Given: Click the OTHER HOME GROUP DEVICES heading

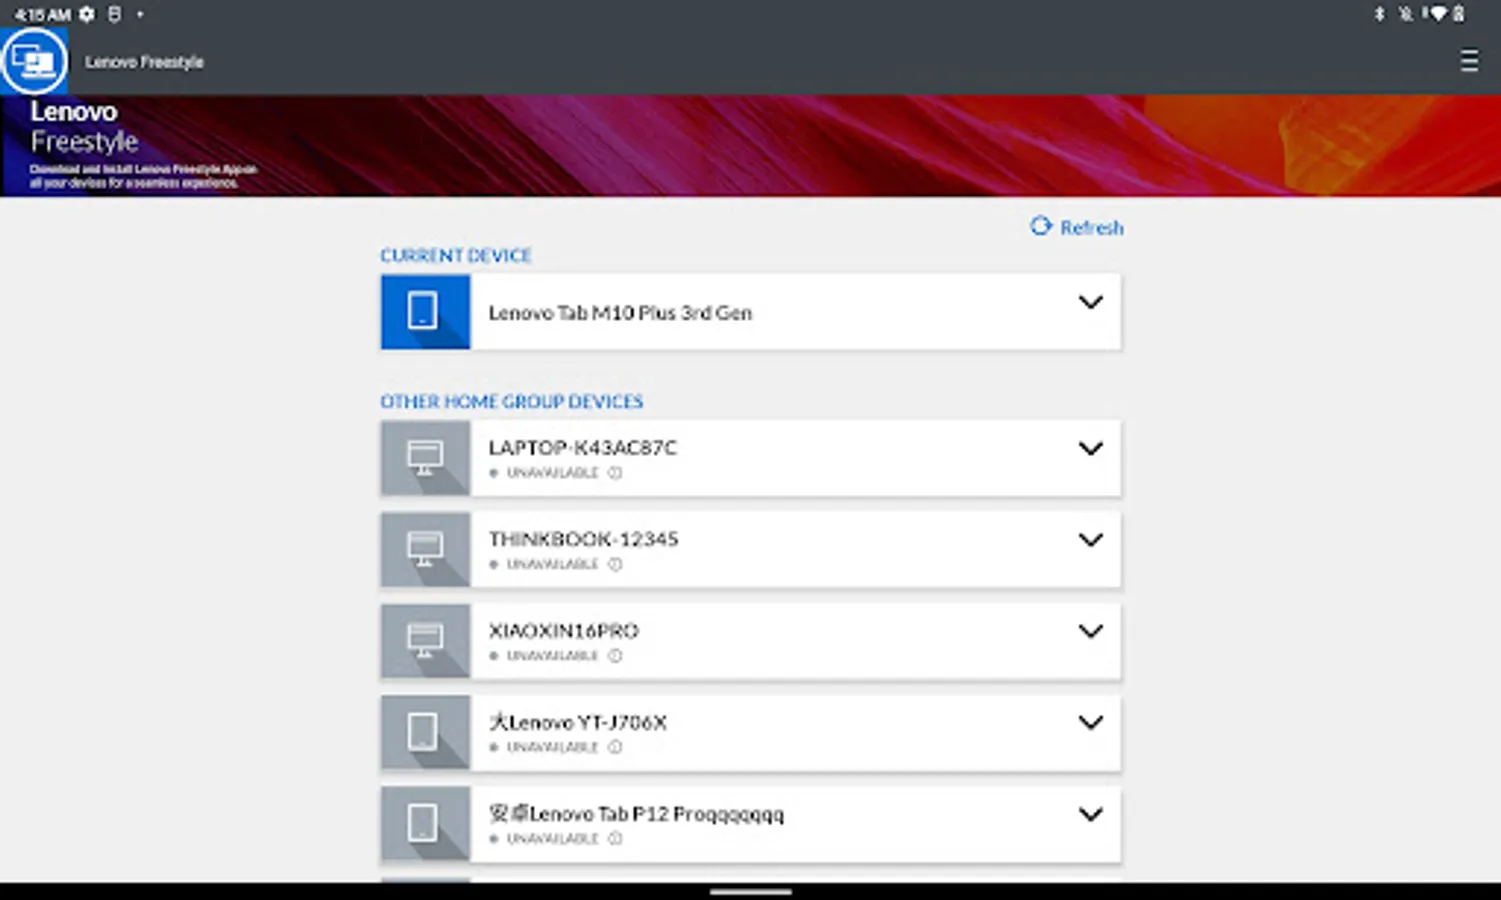Looking at the screenshot, I should coord(511,401).
